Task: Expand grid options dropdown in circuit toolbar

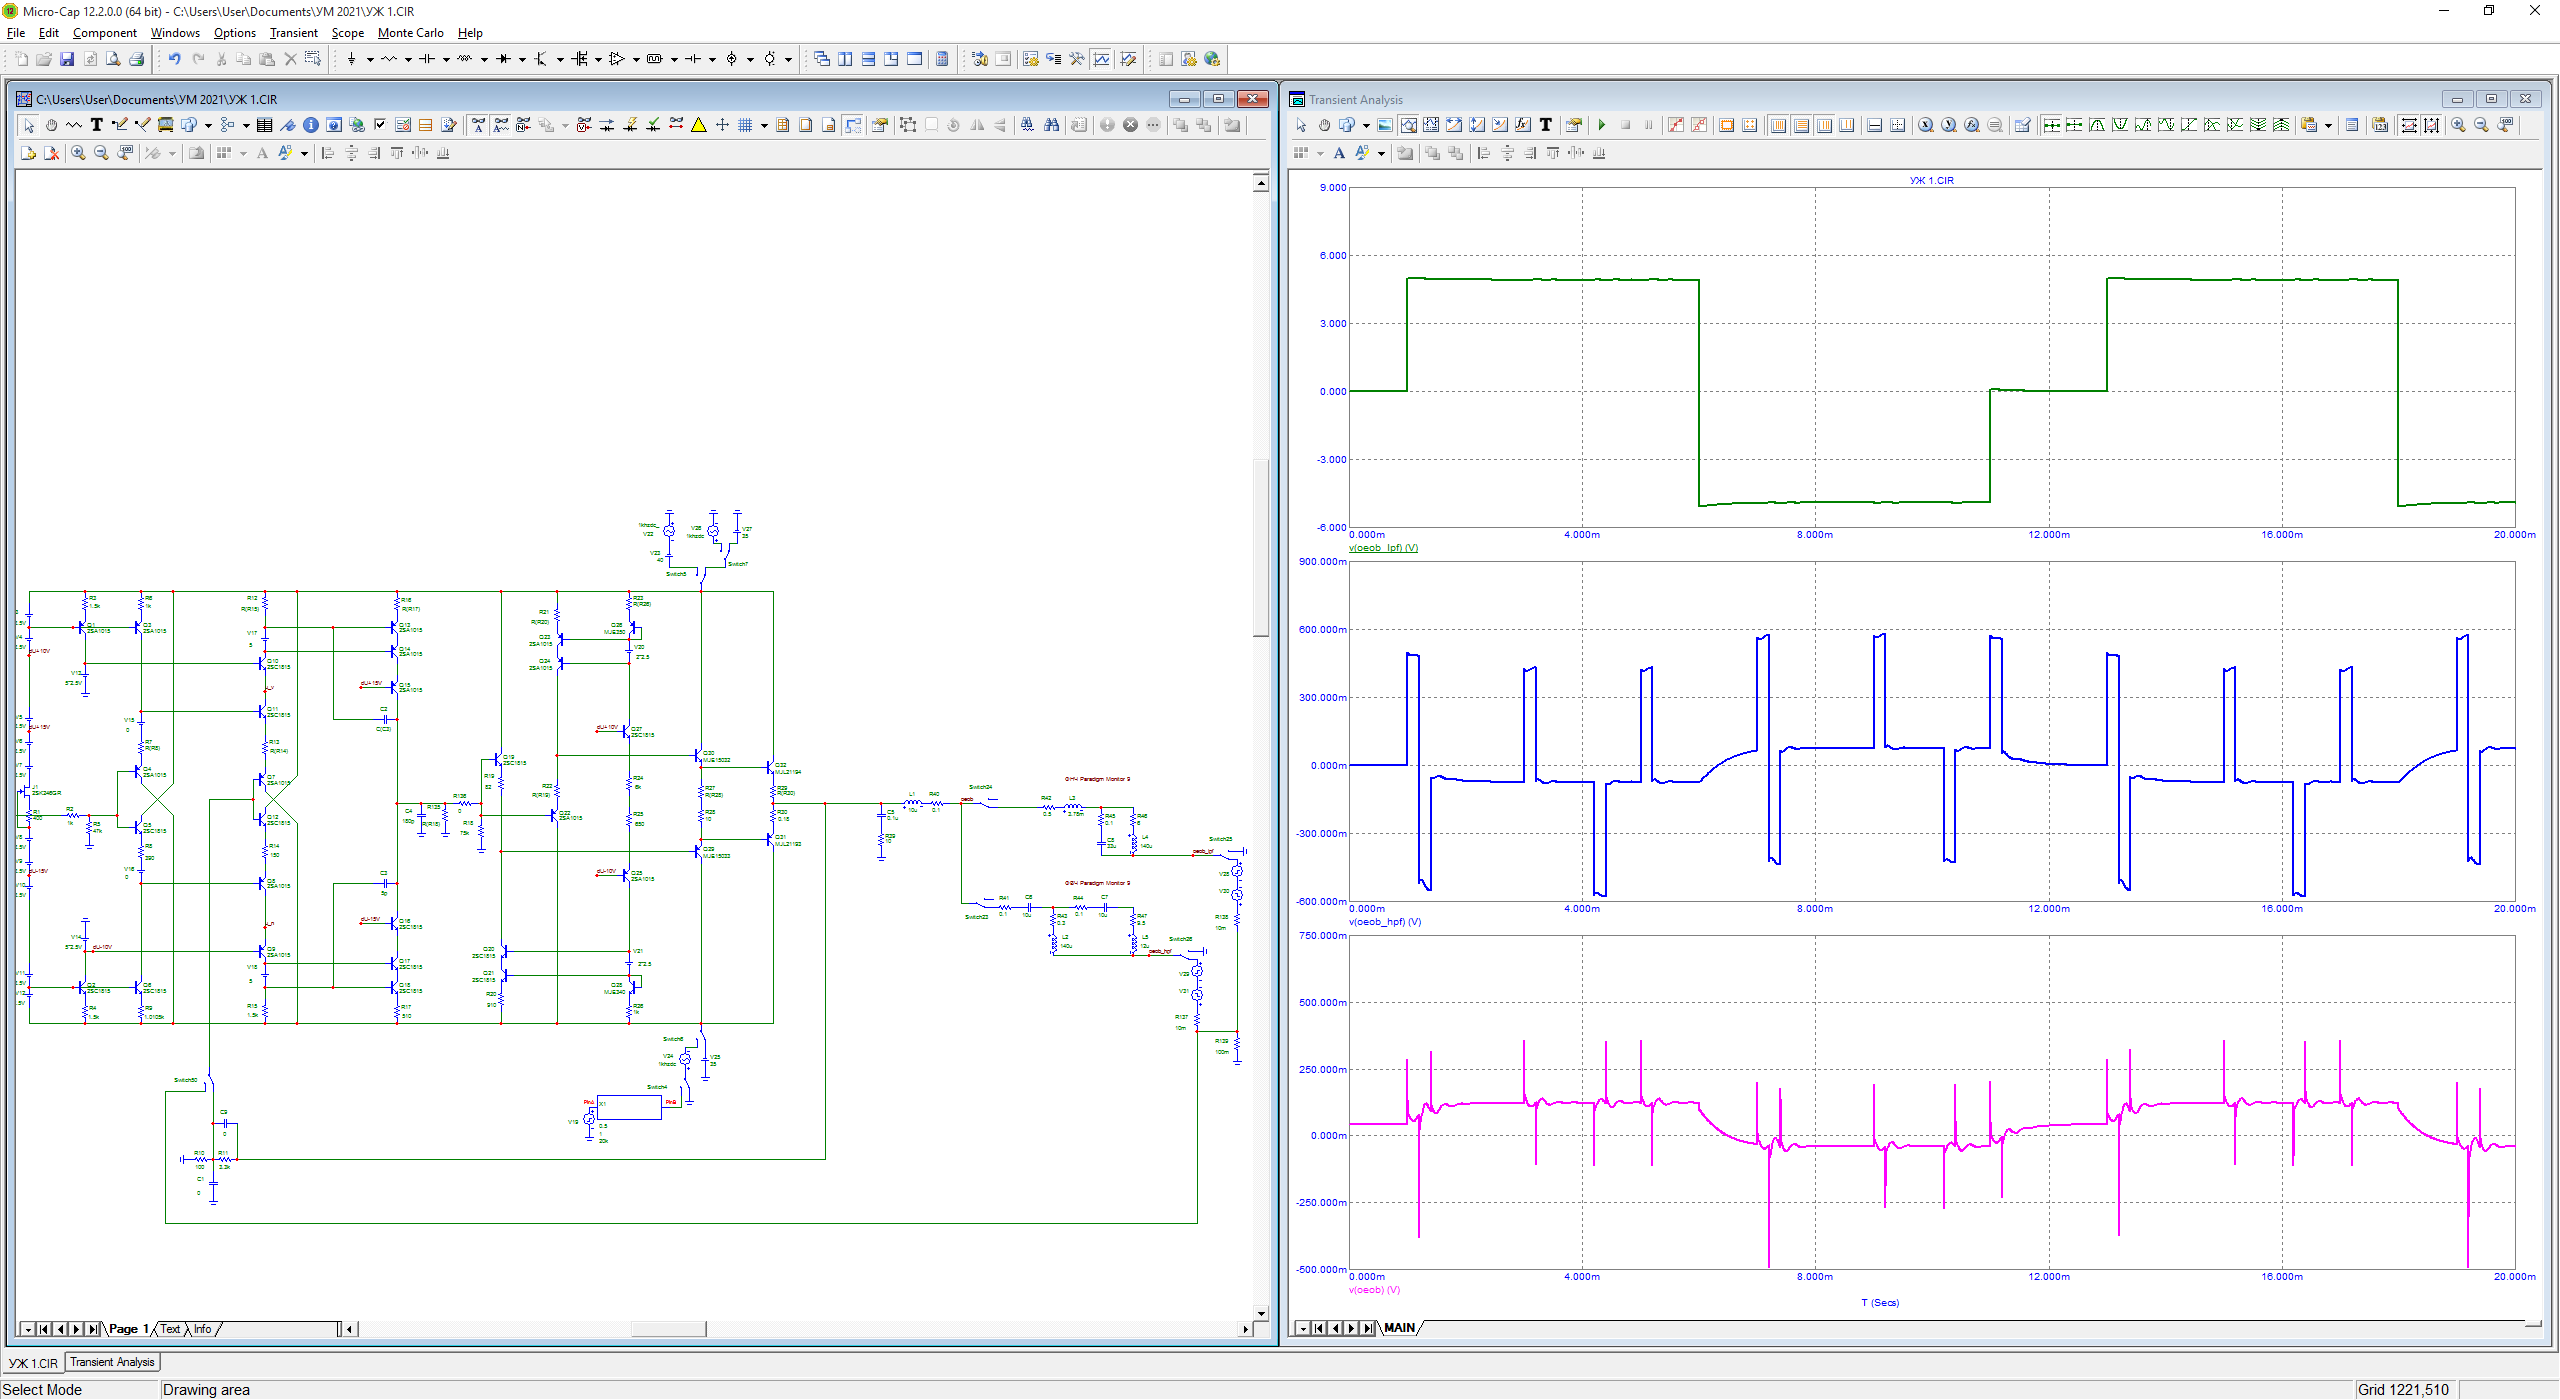Action: pos(764,125)
